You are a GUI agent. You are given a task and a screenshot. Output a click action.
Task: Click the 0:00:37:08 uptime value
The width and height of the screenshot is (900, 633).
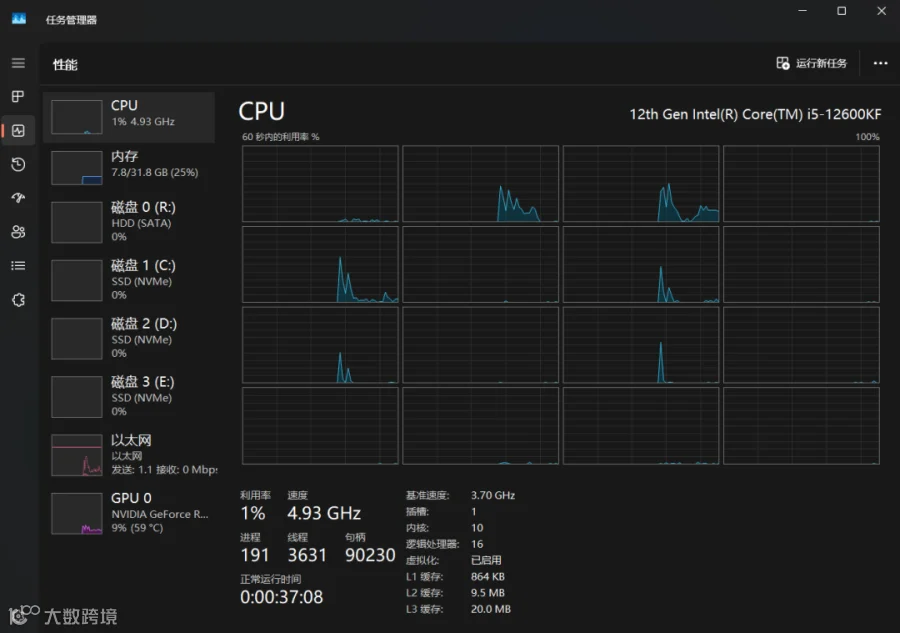pyautogui.click(x=281, y=597)
